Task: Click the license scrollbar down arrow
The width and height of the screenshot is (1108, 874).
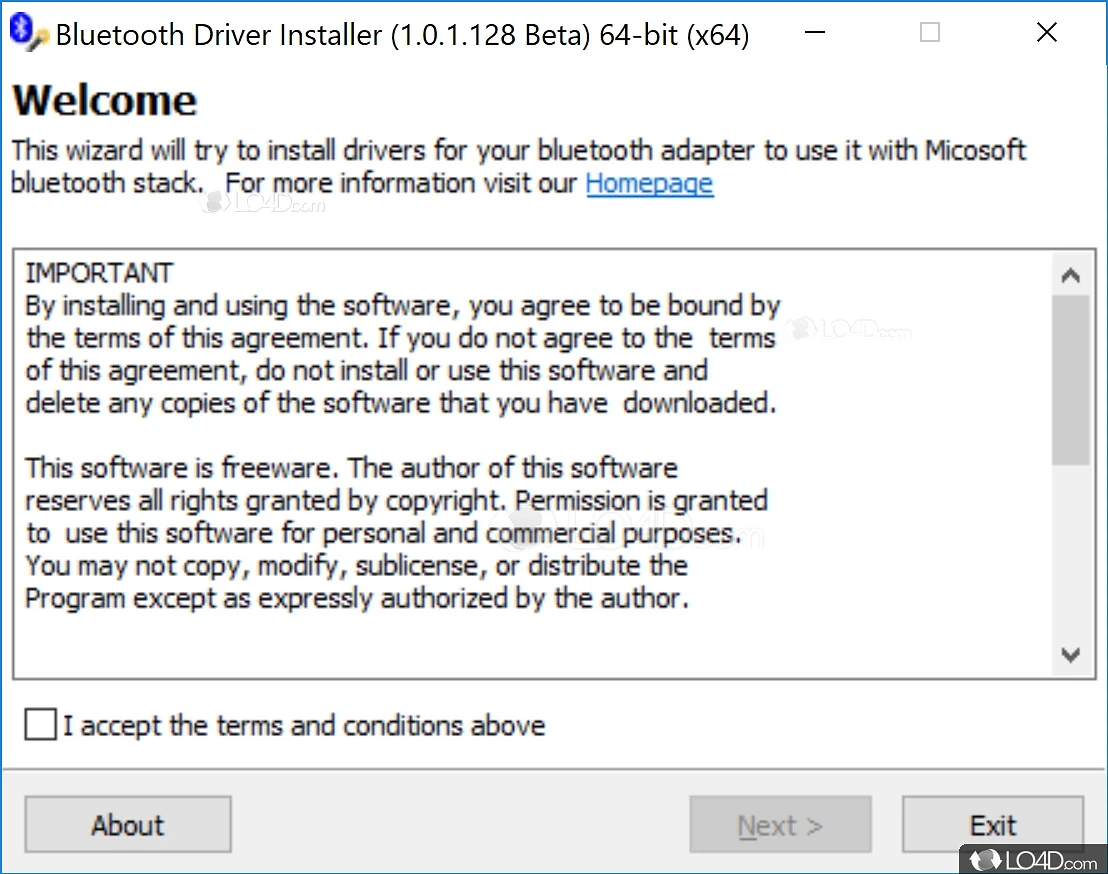Action: [x=1071, y=655]
